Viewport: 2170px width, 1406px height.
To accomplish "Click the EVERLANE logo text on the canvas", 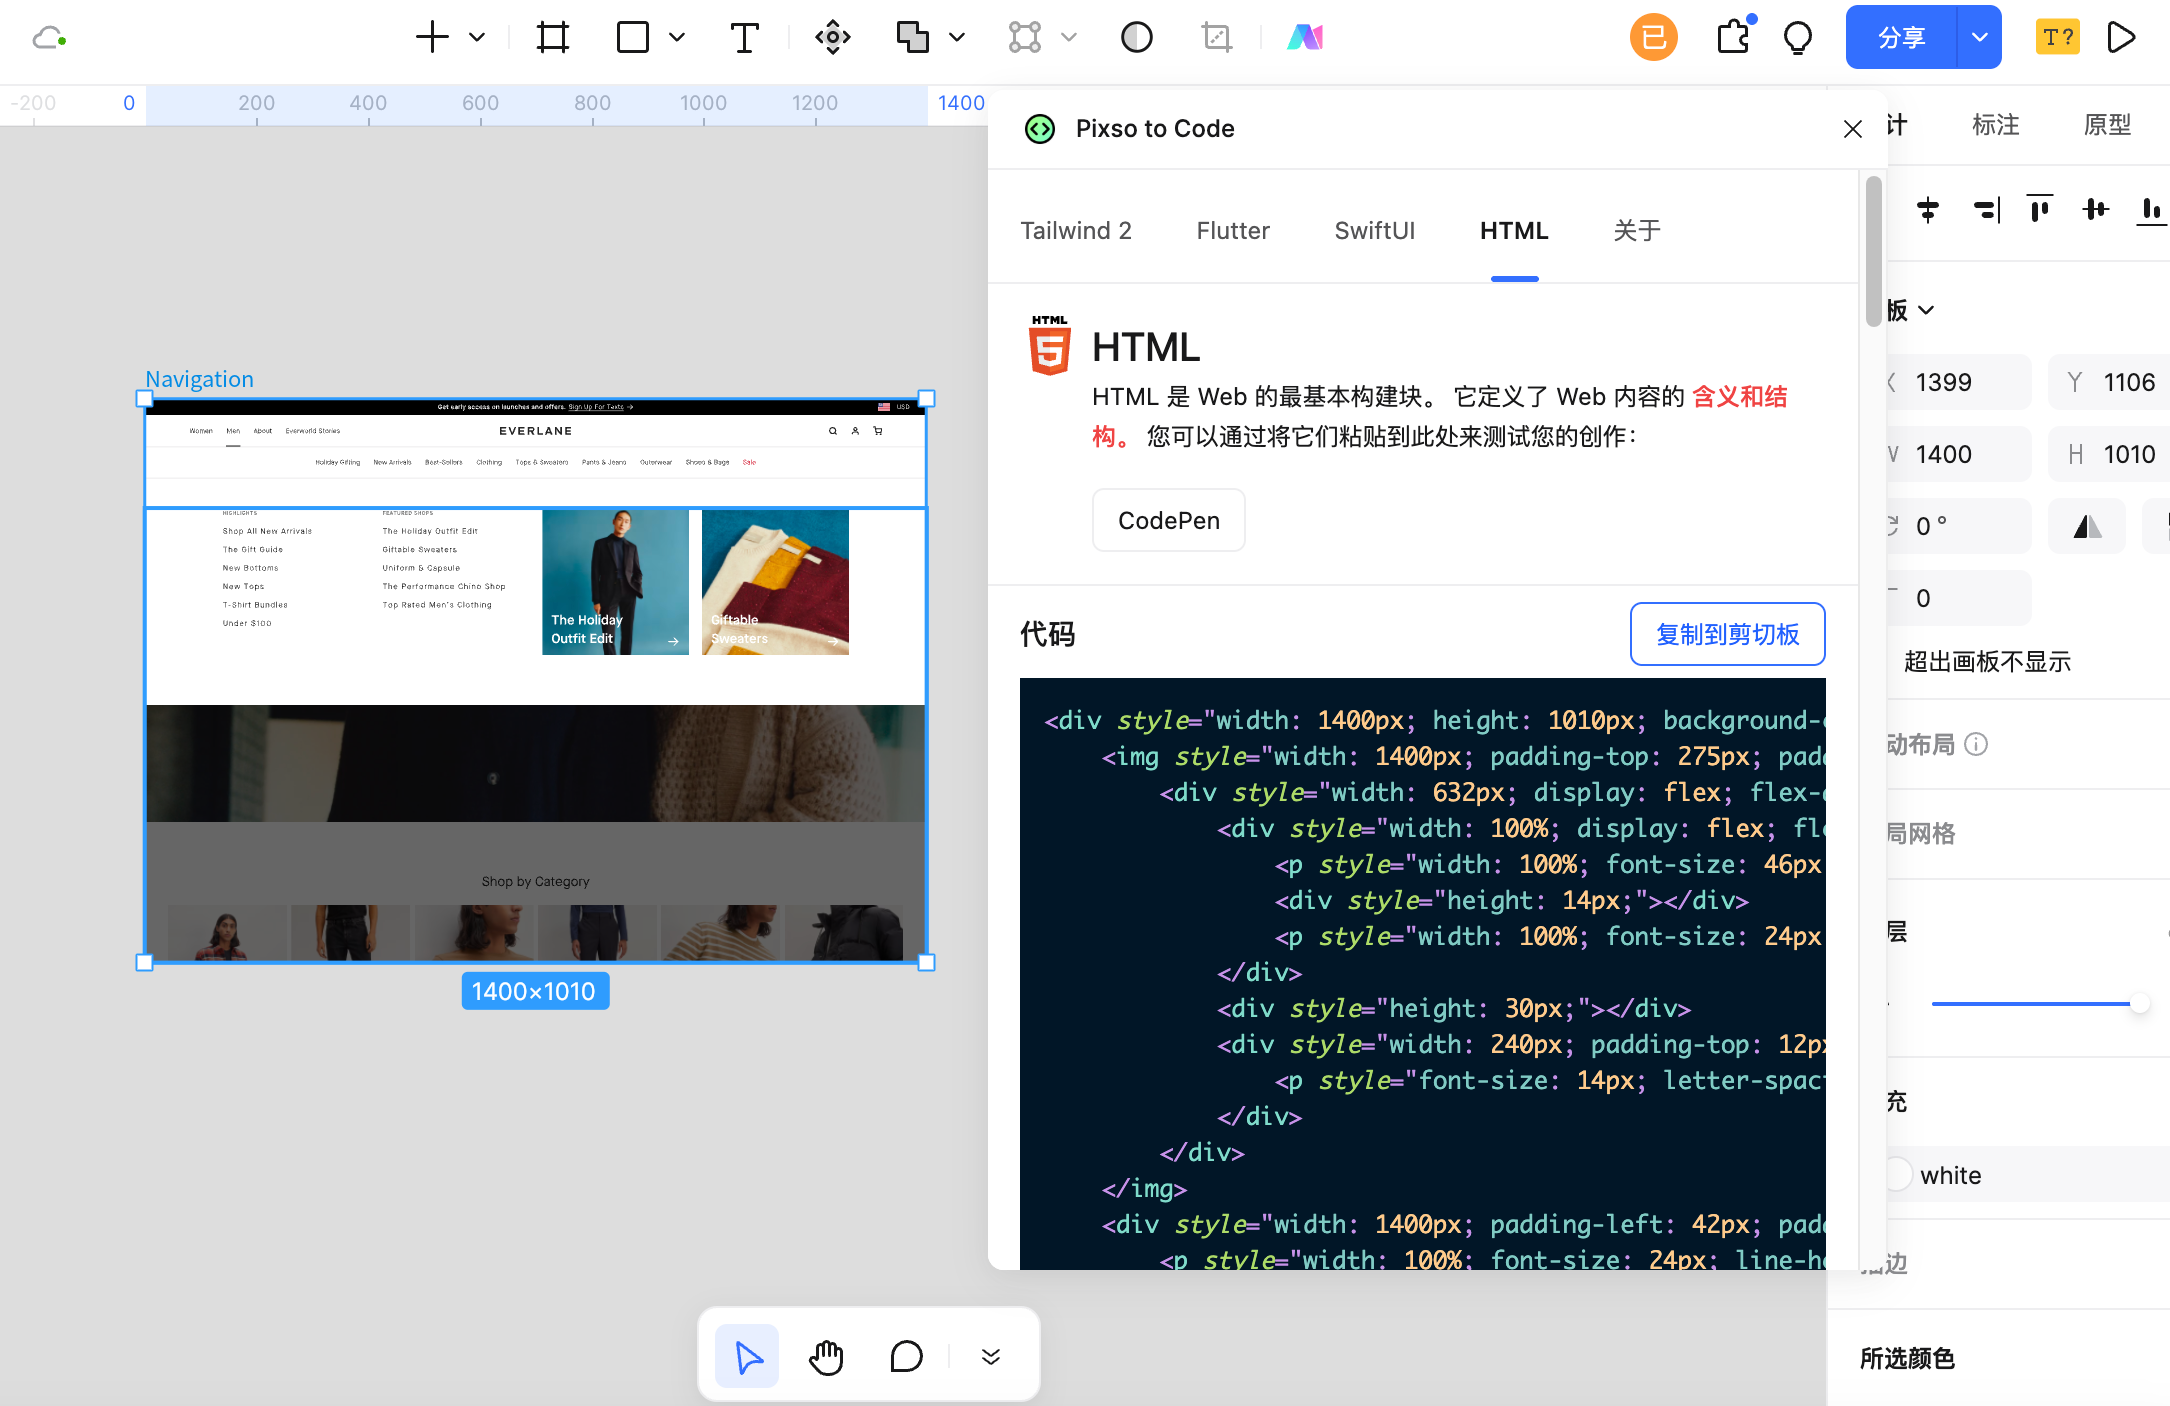I will [x=536, y=431].
